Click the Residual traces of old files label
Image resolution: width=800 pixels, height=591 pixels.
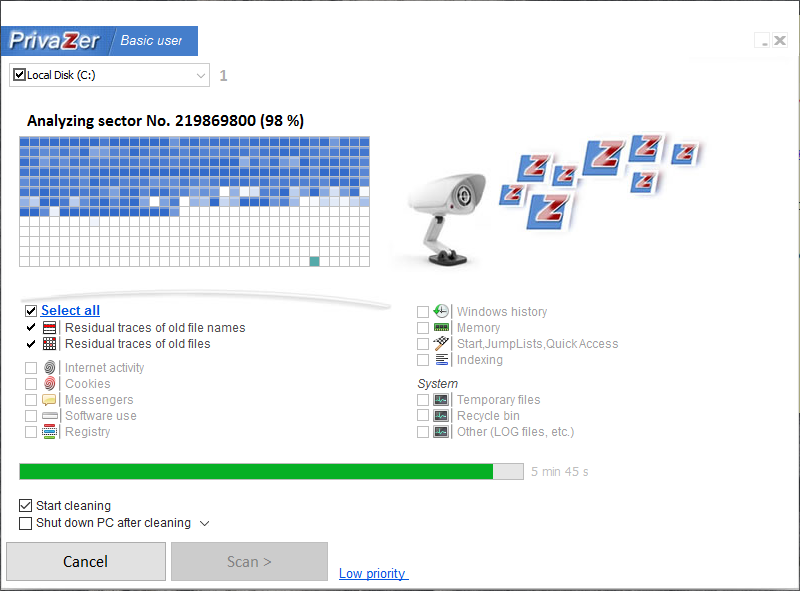point(138,343)
